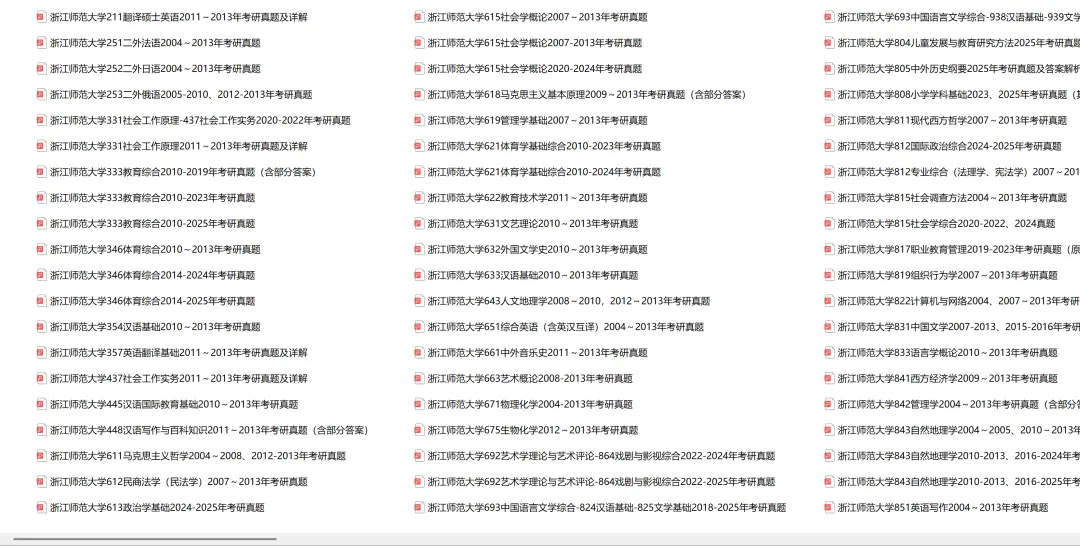Click PDF icon of 357英语翻译基础 file
Screen dimensions: 1080x546
point(41,353)
